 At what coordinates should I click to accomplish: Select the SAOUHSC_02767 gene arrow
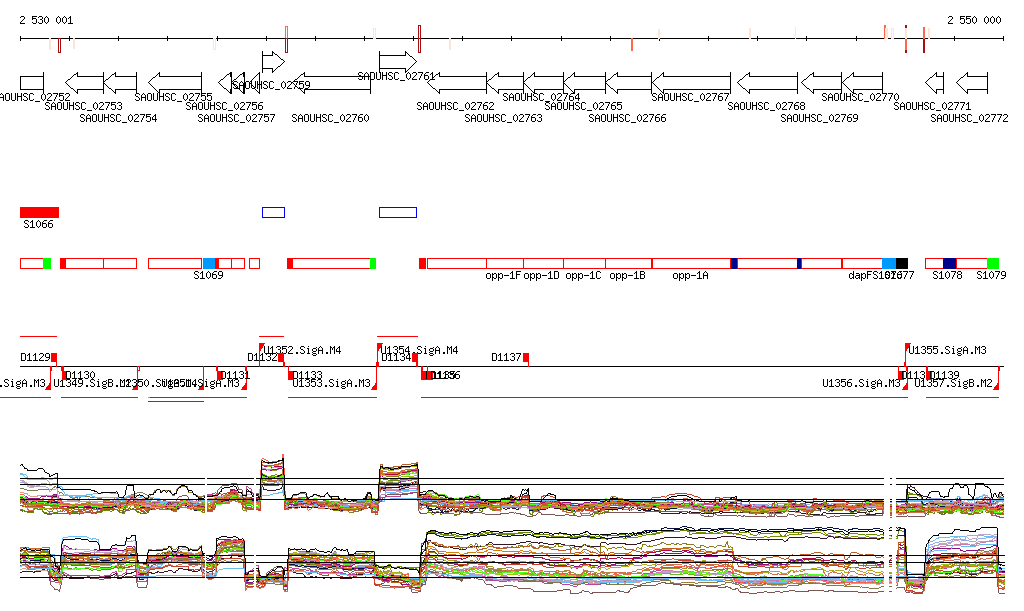pos(691,83)
